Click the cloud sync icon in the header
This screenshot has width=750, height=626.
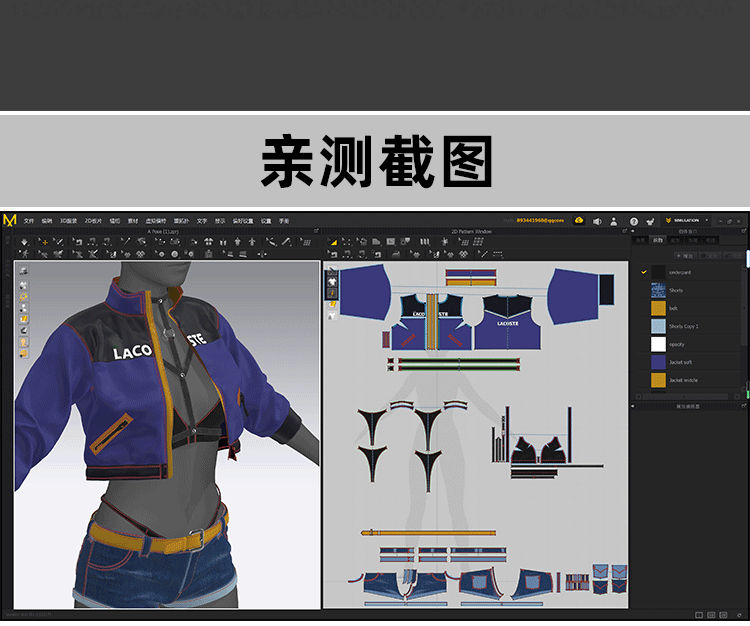click(x=579, y=220)
